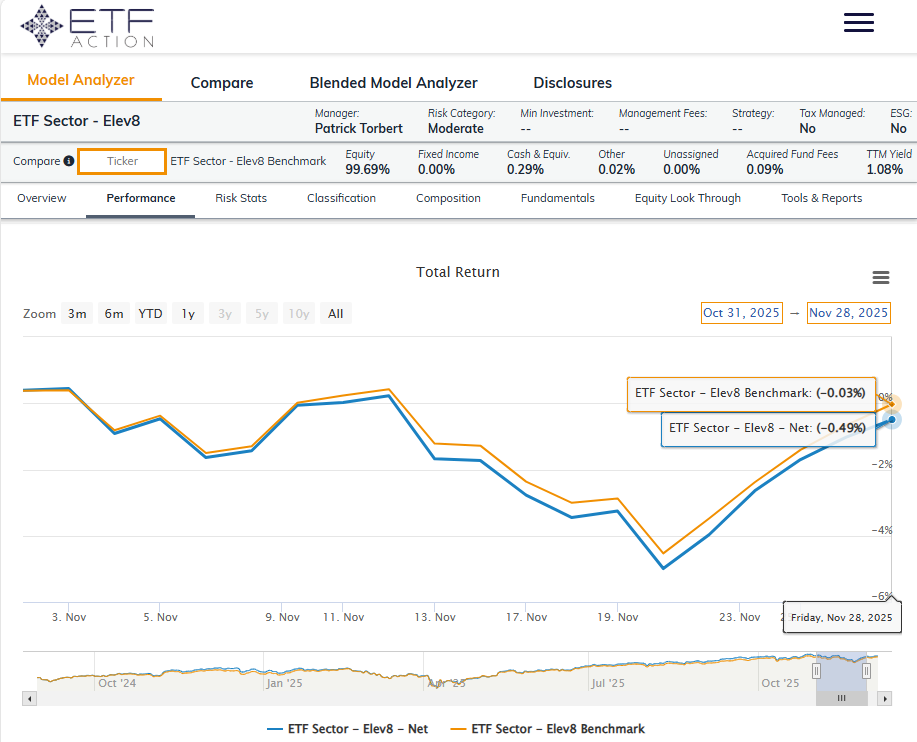Switch to the Risk Stats tab
The height and width of the screenshot is (742, 917).
pyautogui.click(x=241, y=198)
